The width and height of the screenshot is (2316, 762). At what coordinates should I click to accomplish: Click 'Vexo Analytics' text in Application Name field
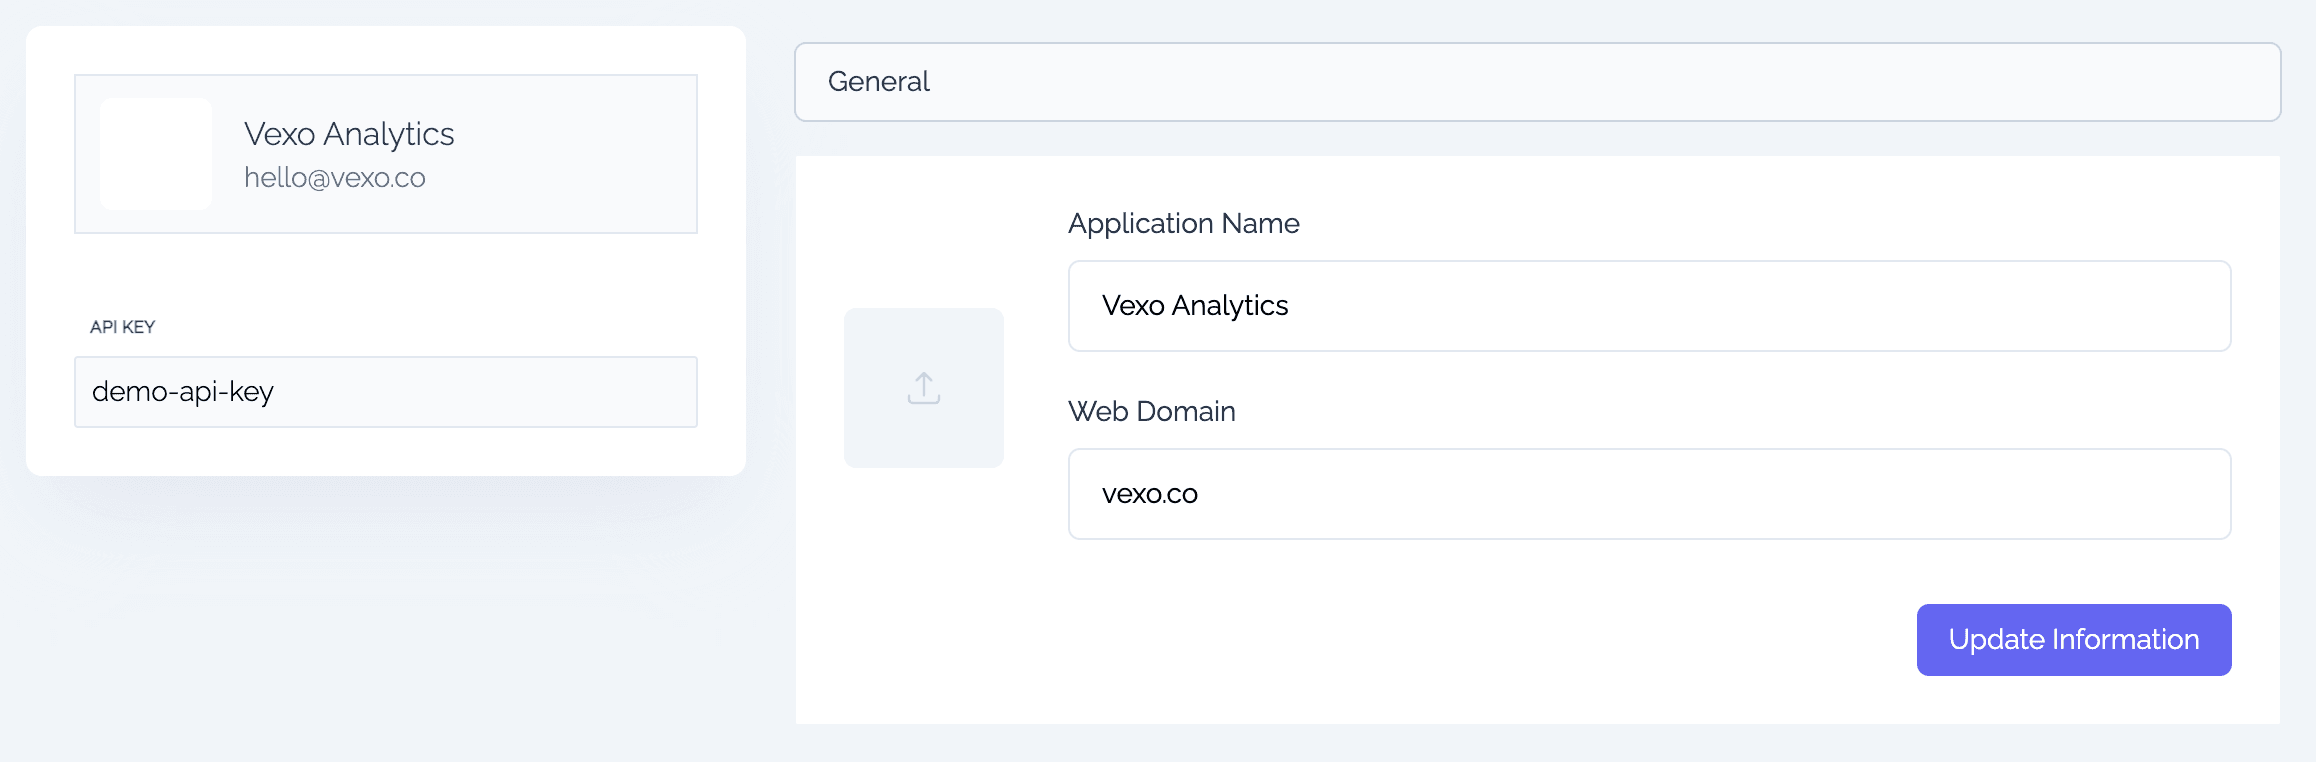[x=1194, y=306]
